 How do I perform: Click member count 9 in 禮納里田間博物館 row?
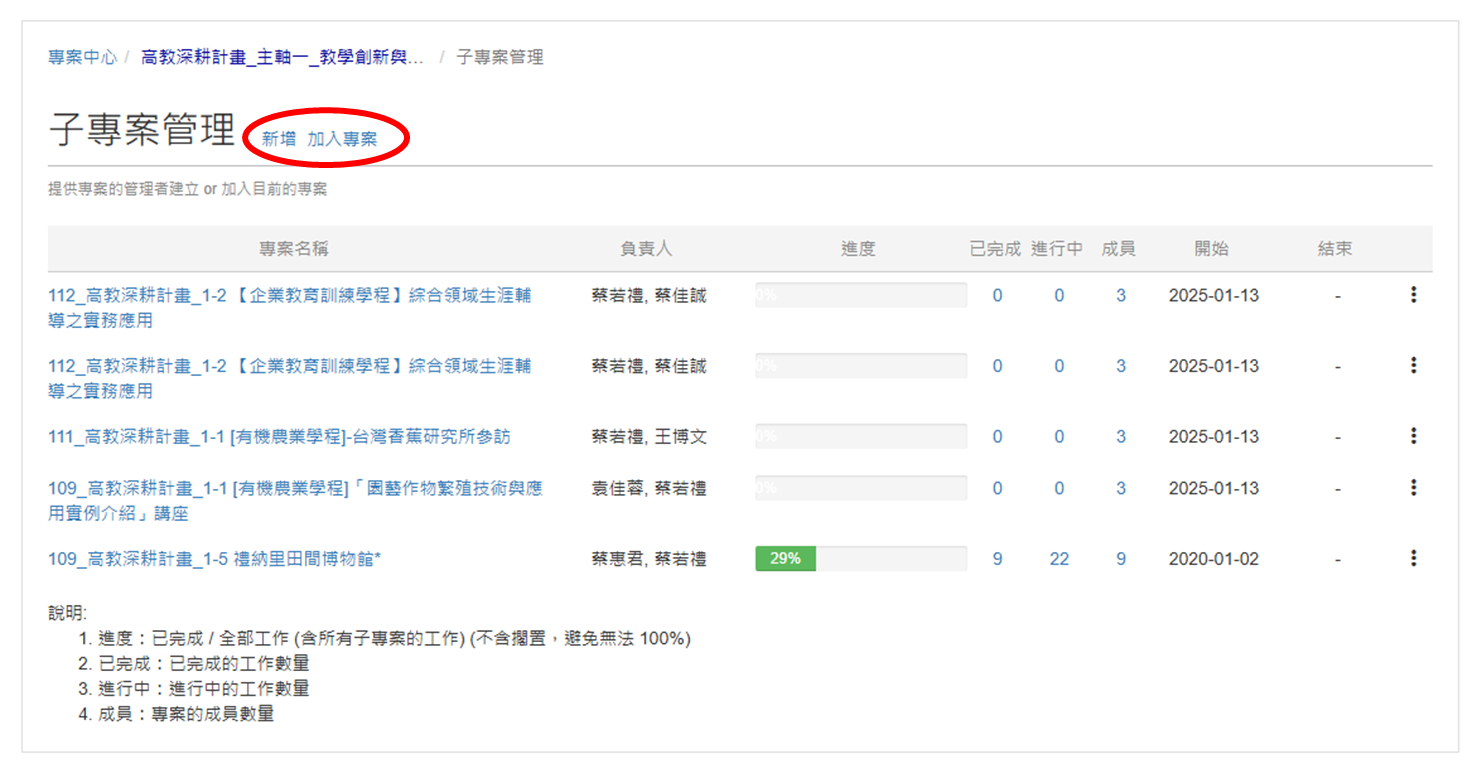point(1120,559)
